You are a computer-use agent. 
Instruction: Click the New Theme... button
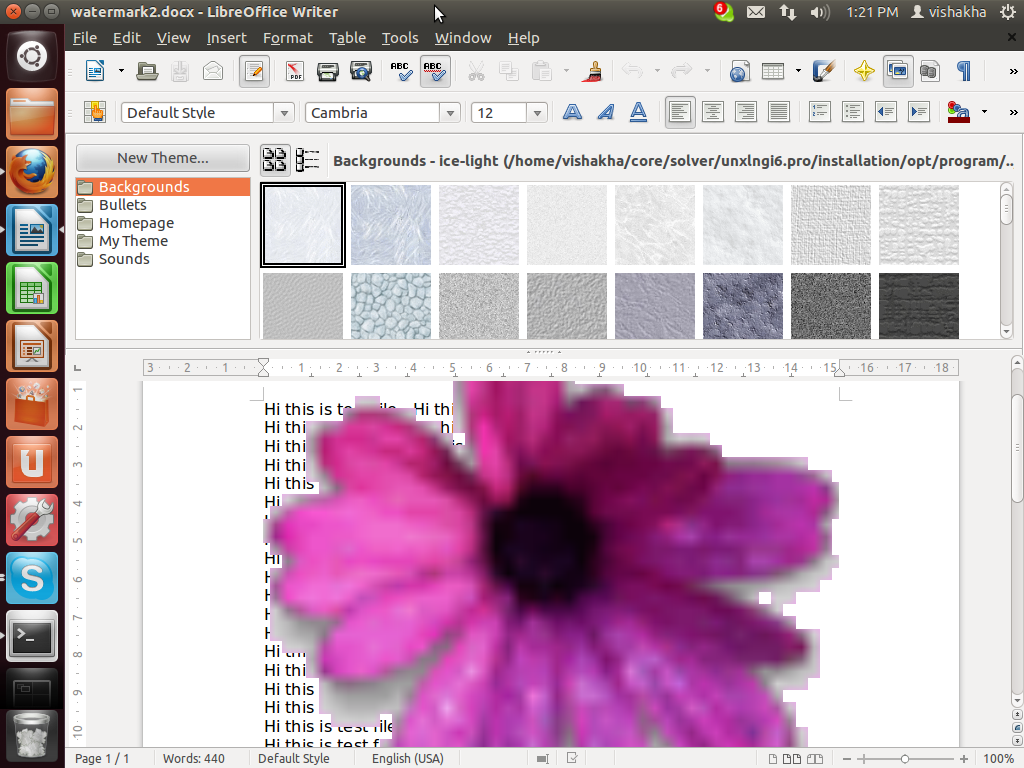pyautogui.click(x=162, y=158)
